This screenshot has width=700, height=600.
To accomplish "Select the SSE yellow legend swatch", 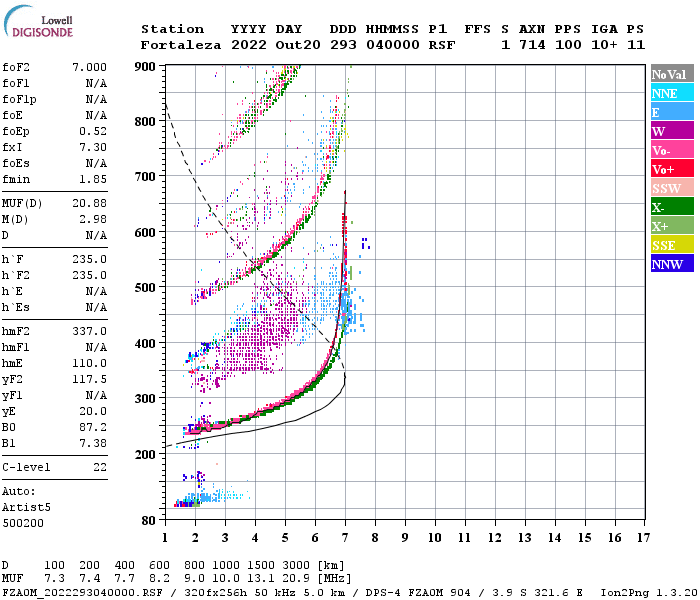I will point(672,245).
